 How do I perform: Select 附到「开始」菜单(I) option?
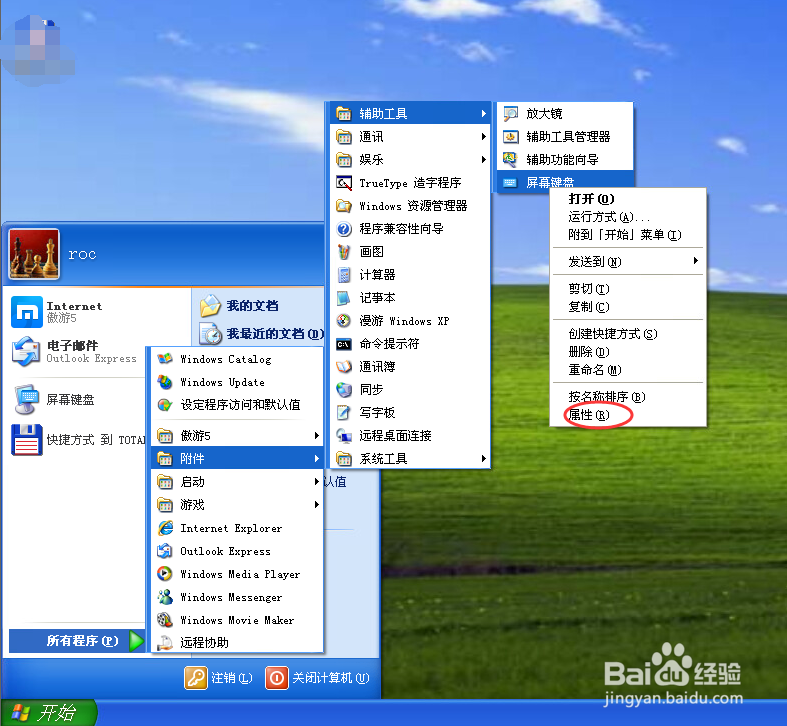[627, 235]
